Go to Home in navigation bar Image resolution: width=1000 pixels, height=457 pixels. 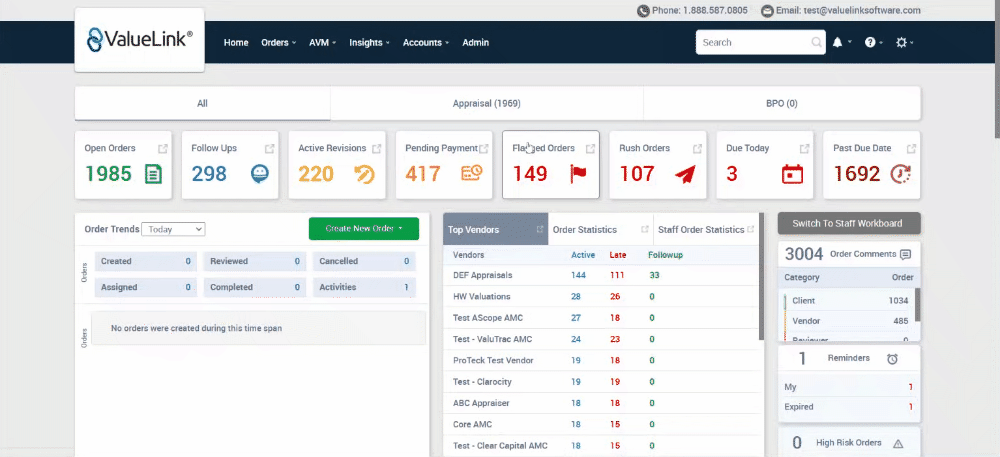236,43
